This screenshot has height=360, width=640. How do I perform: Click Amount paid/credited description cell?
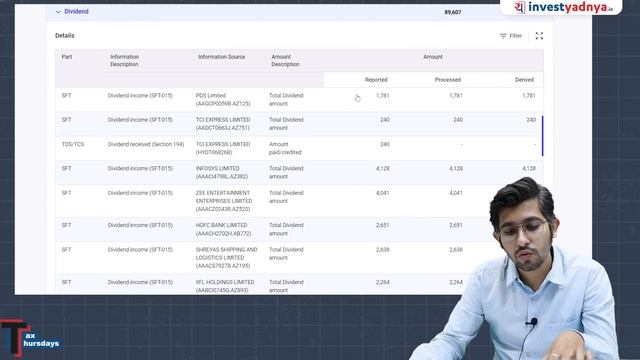[285, 148]
